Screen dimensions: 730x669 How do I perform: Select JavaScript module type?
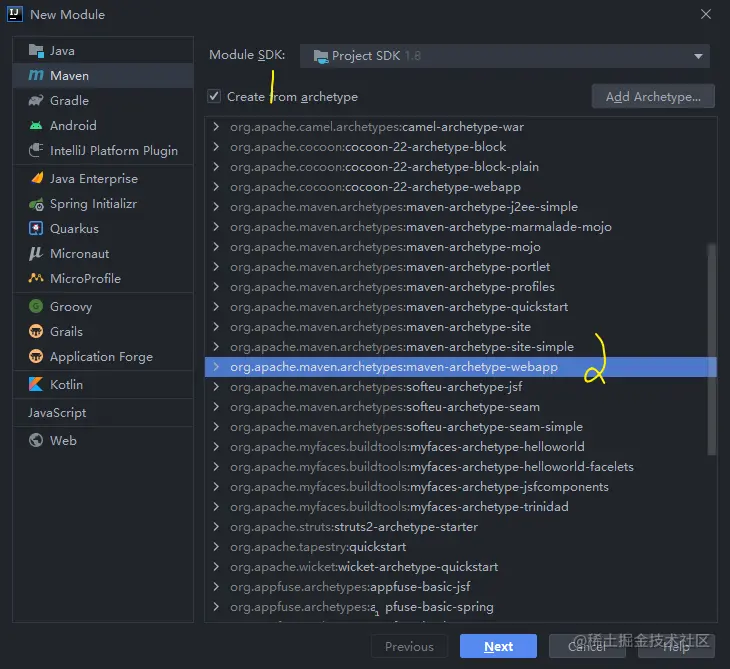tap(103, 412)
